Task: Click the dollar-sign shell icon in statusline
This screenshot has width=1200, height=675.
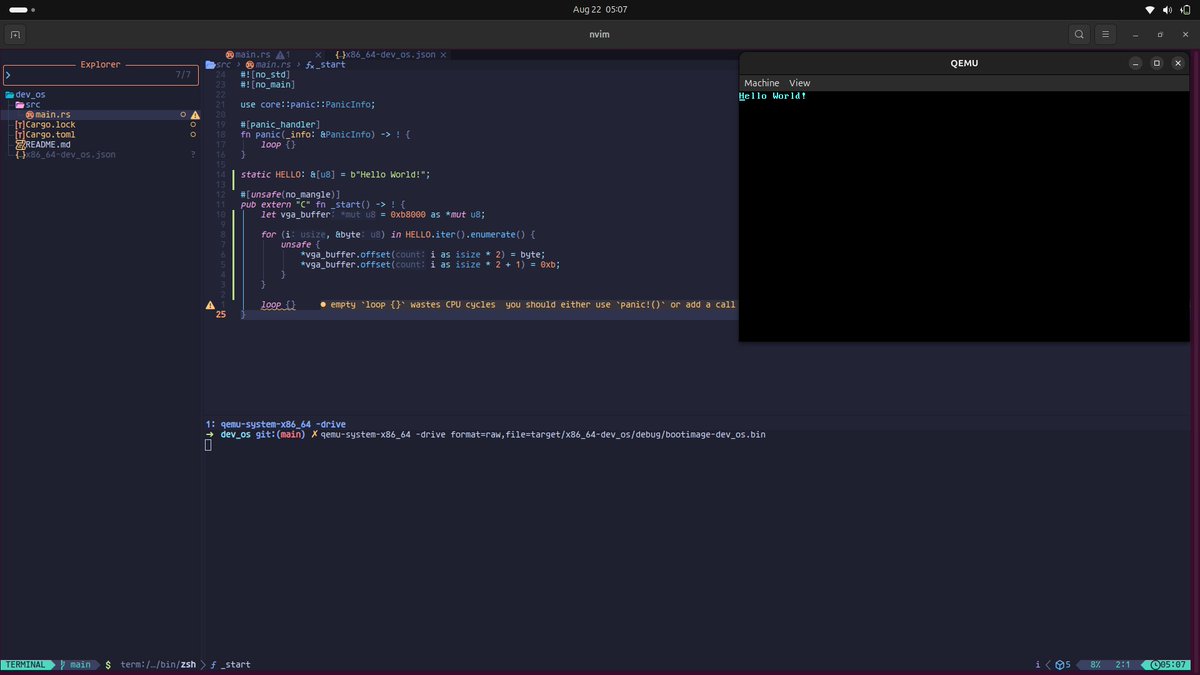Action: click(x=107, y=664)
